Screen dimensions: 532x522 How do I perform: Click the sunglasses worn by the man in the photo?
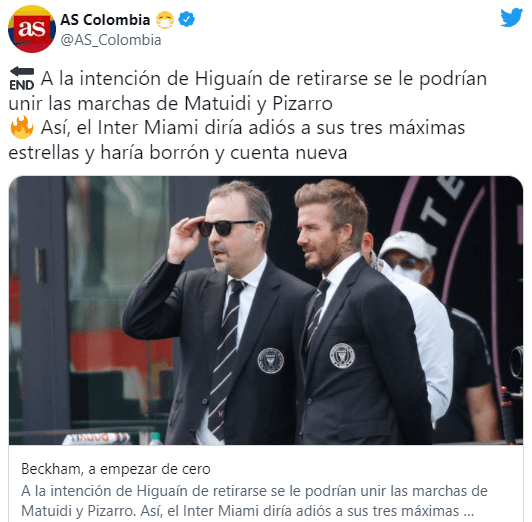point(225,228)
